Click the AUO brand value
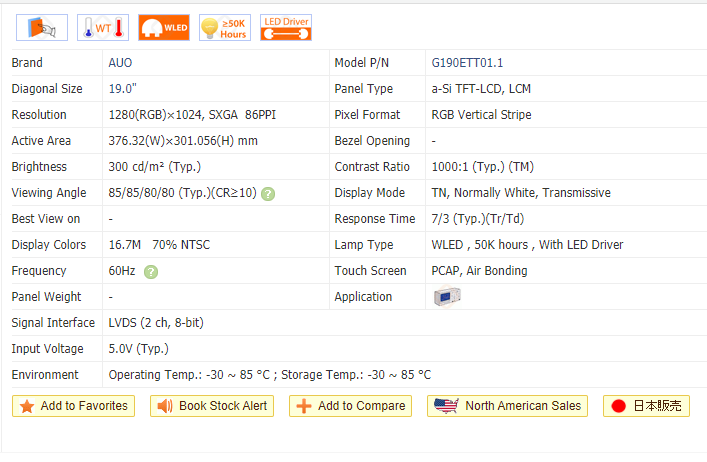 [120, 63]
